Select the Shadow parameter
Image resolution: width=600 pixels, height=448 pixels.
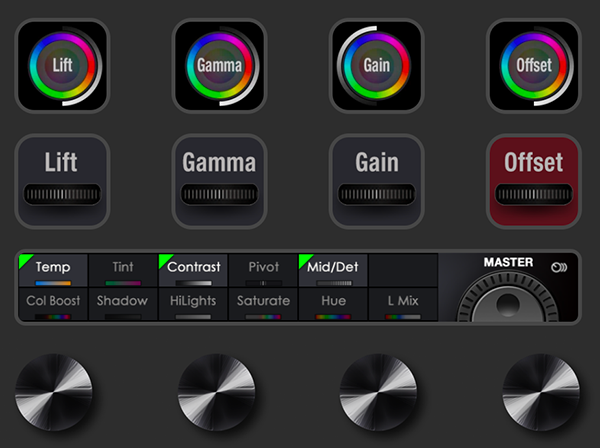[x=123, y=304]
